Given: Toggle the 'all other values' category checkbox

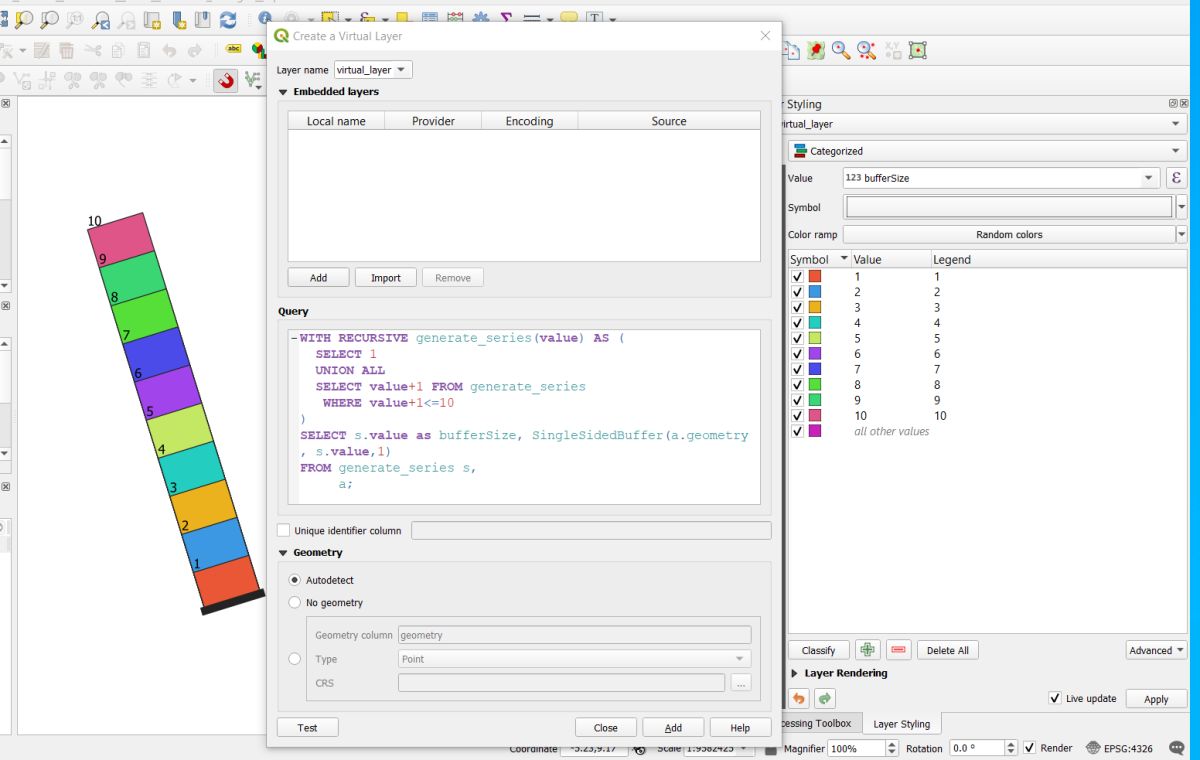Looking at the screenshot, I should (797, 432).
